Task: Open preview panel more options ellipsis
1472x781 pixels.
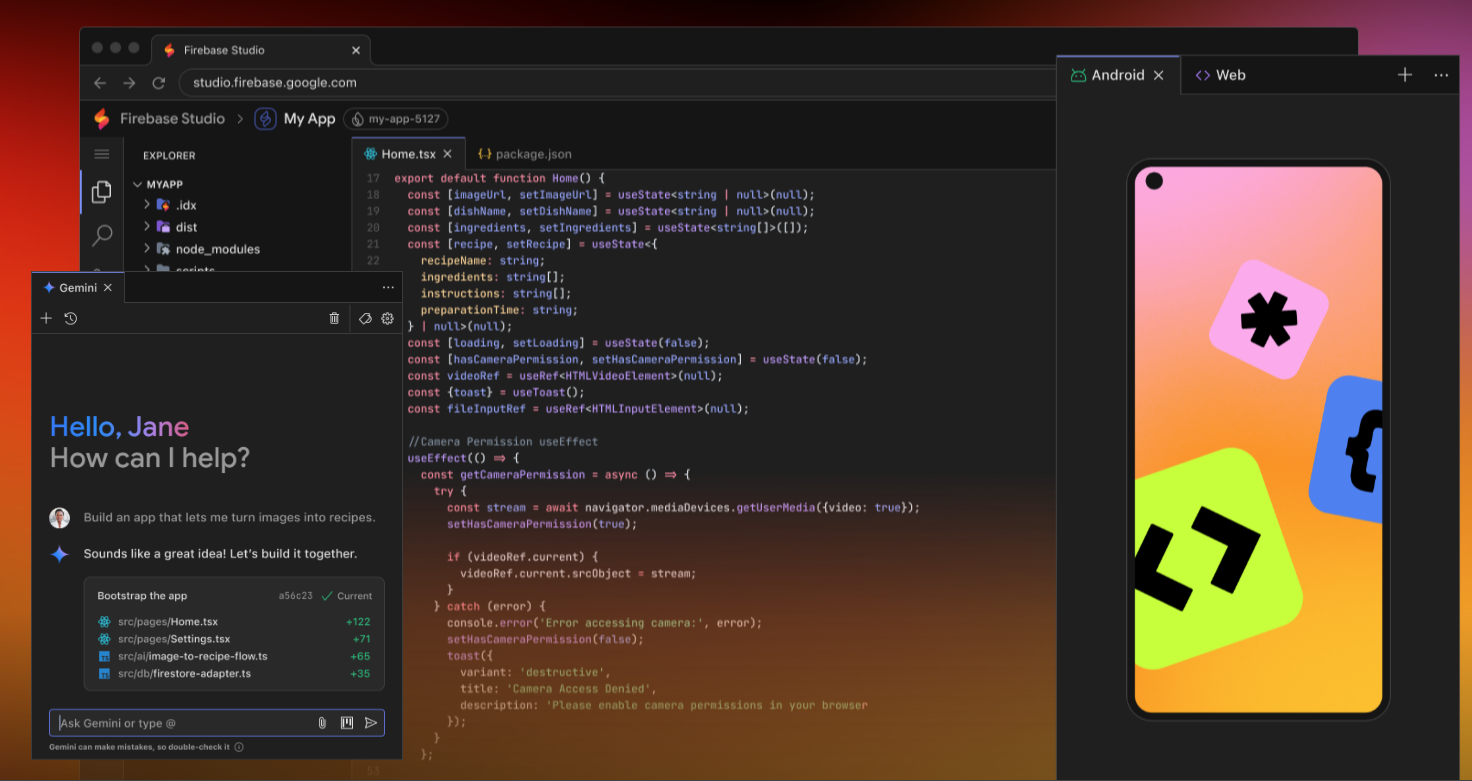Action: click(1441, 75)
